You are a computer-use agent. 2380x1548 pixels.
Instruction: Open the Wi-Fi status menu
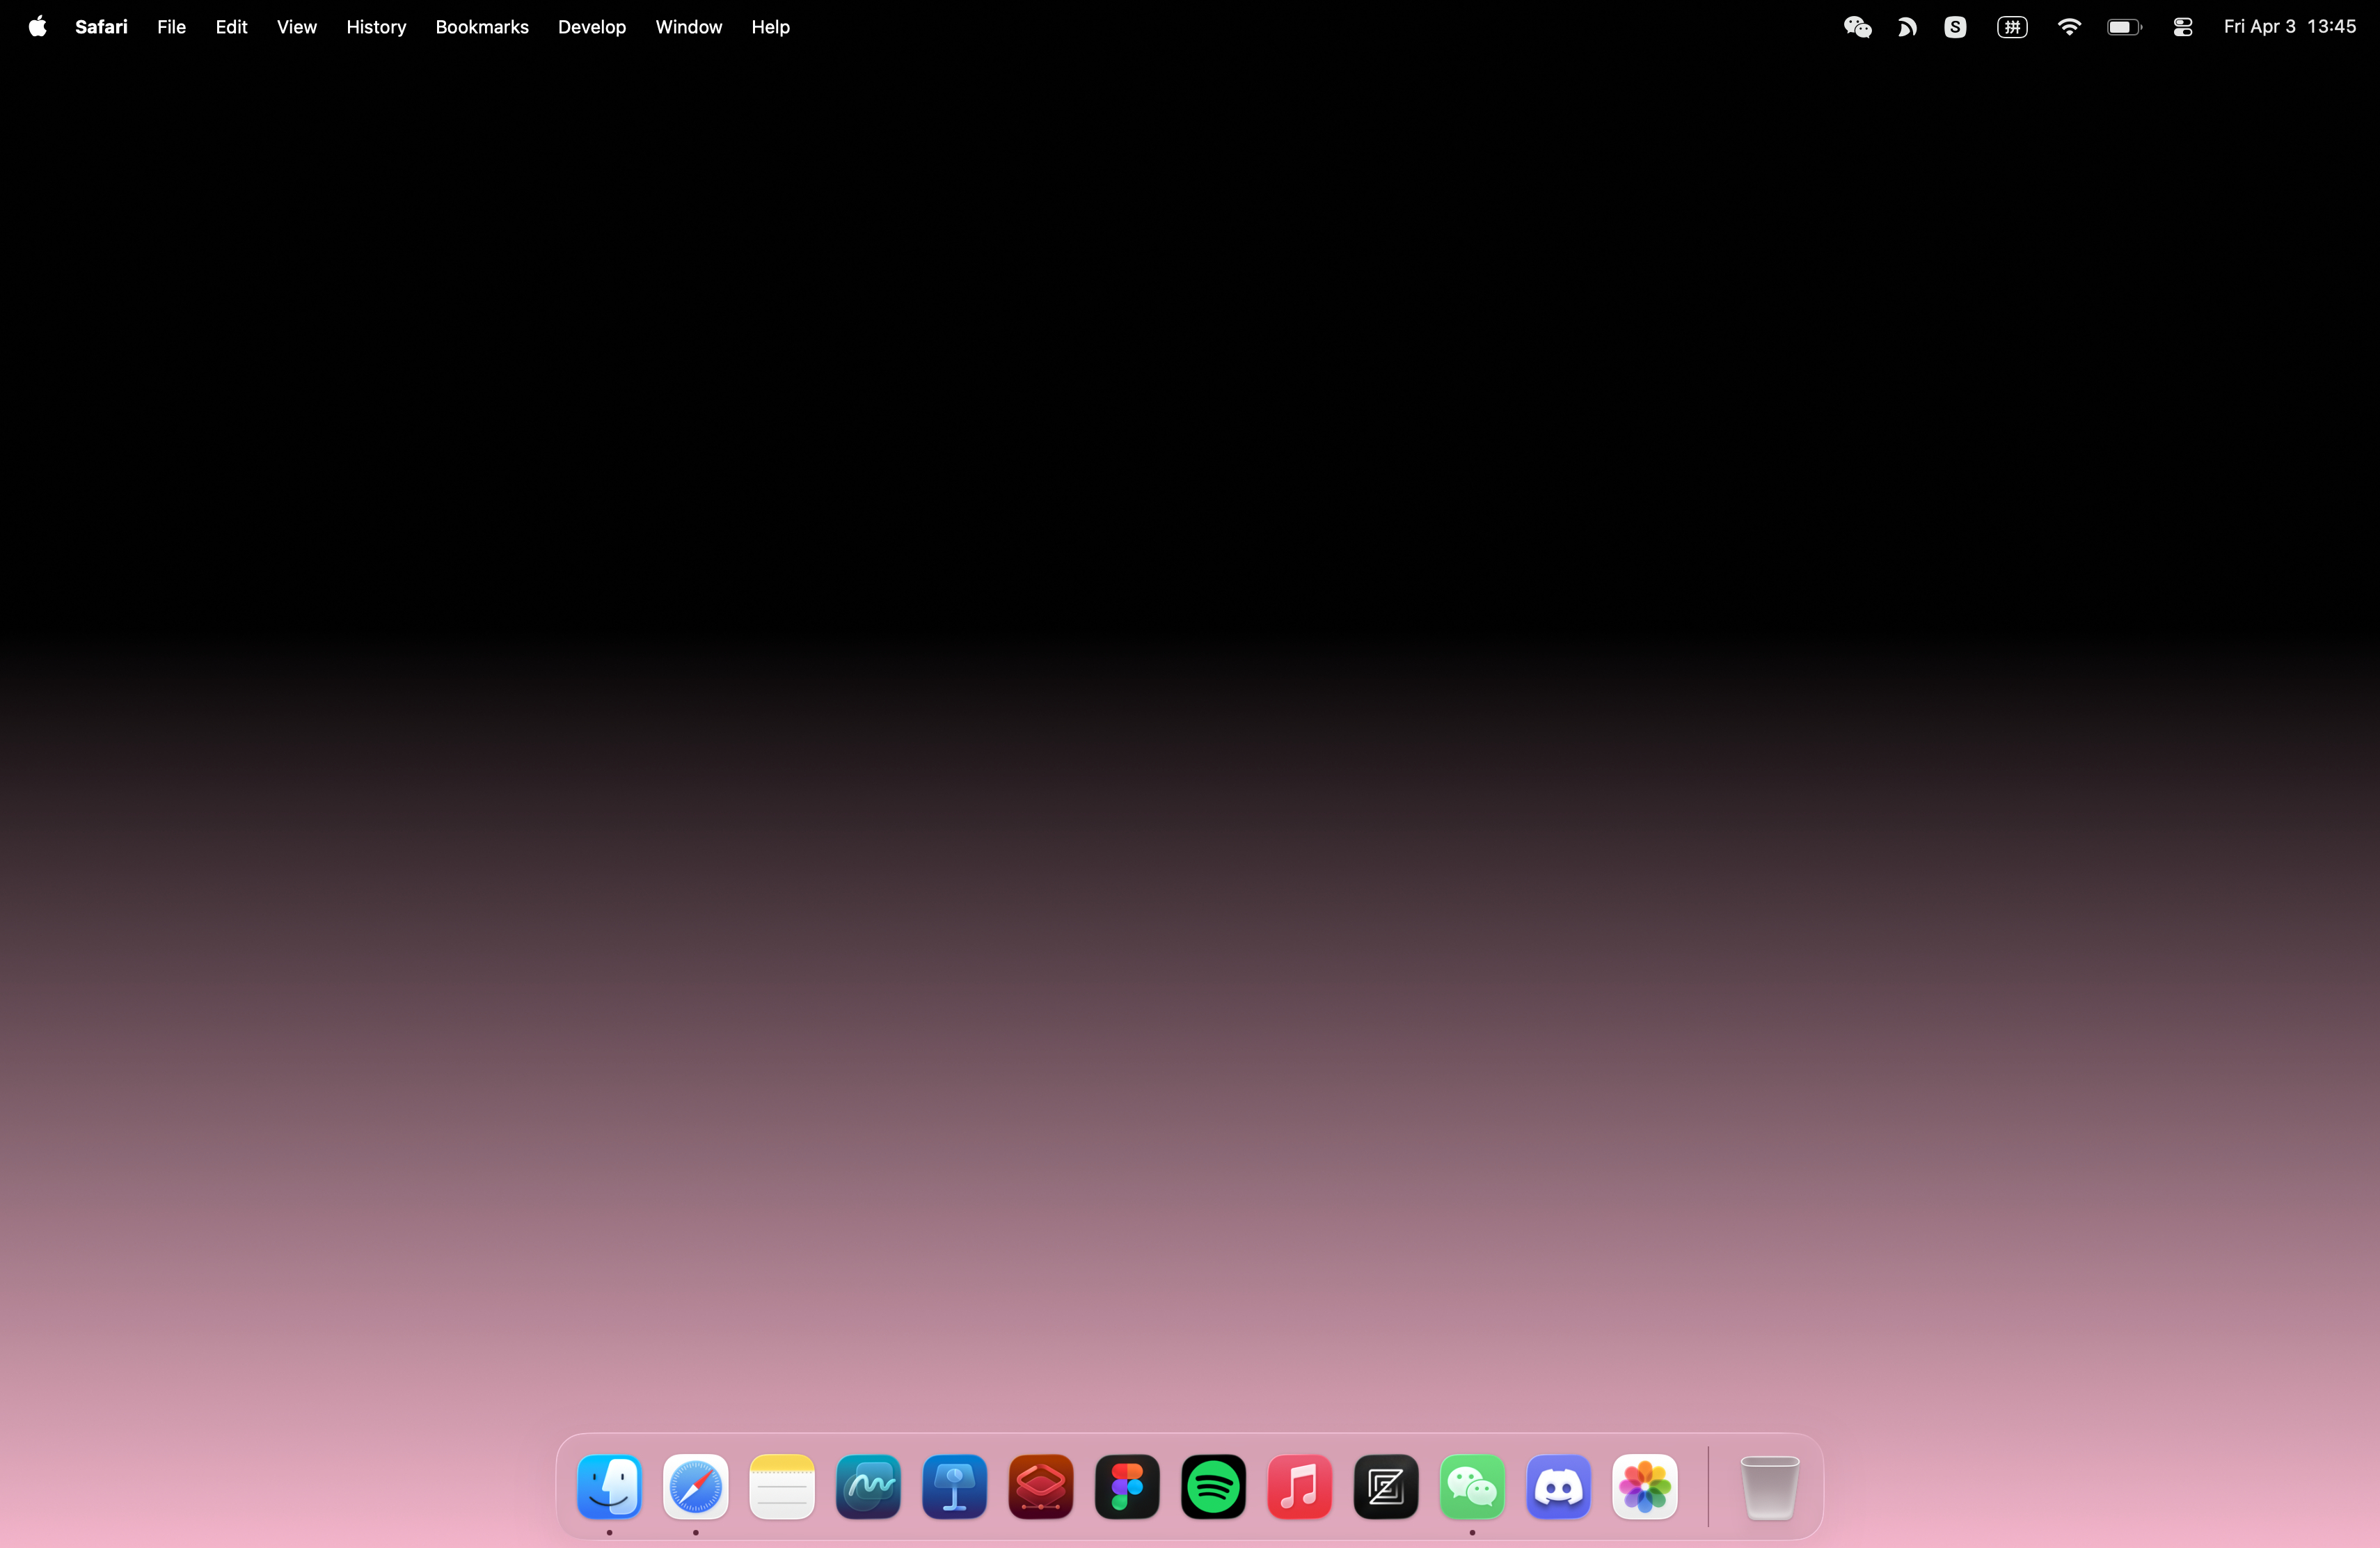2069,27
